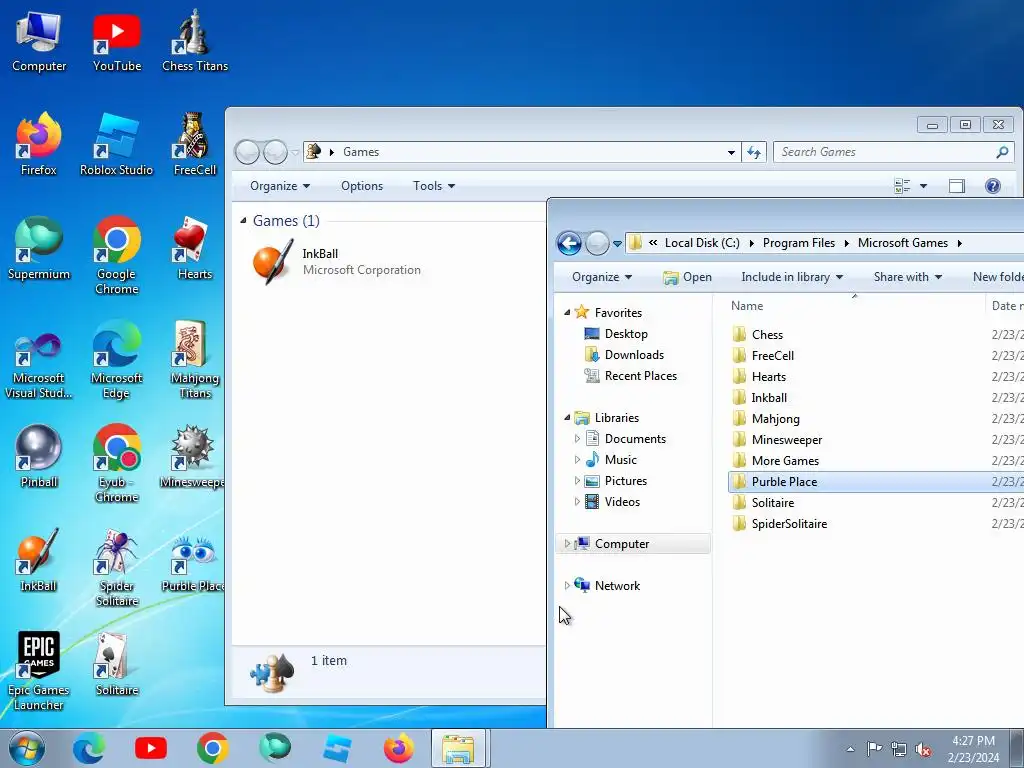Viewport: 1024px width, 768px height.
Task: Click the muted volume tray icon
Action: [923, 749]
